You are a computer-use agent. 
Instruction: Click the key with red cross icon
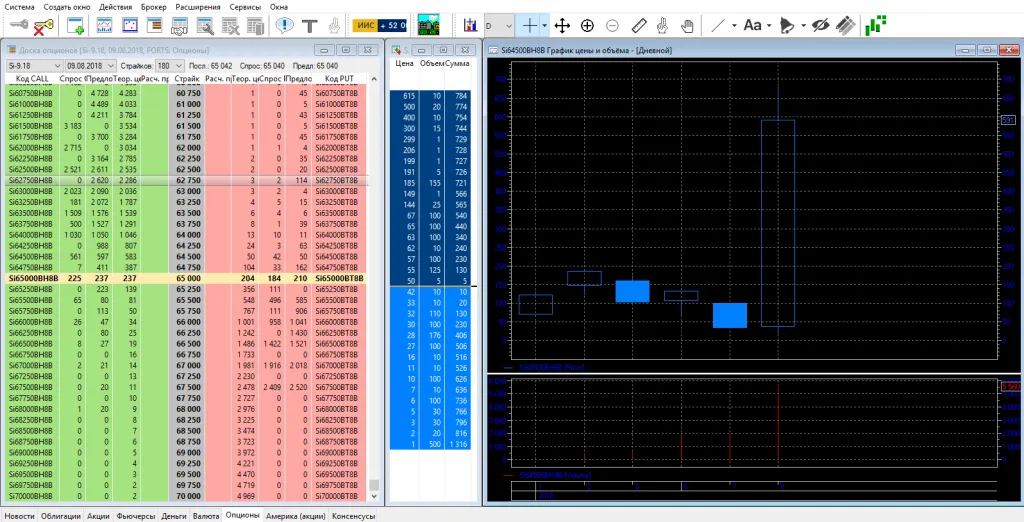(x=43, y=25)
